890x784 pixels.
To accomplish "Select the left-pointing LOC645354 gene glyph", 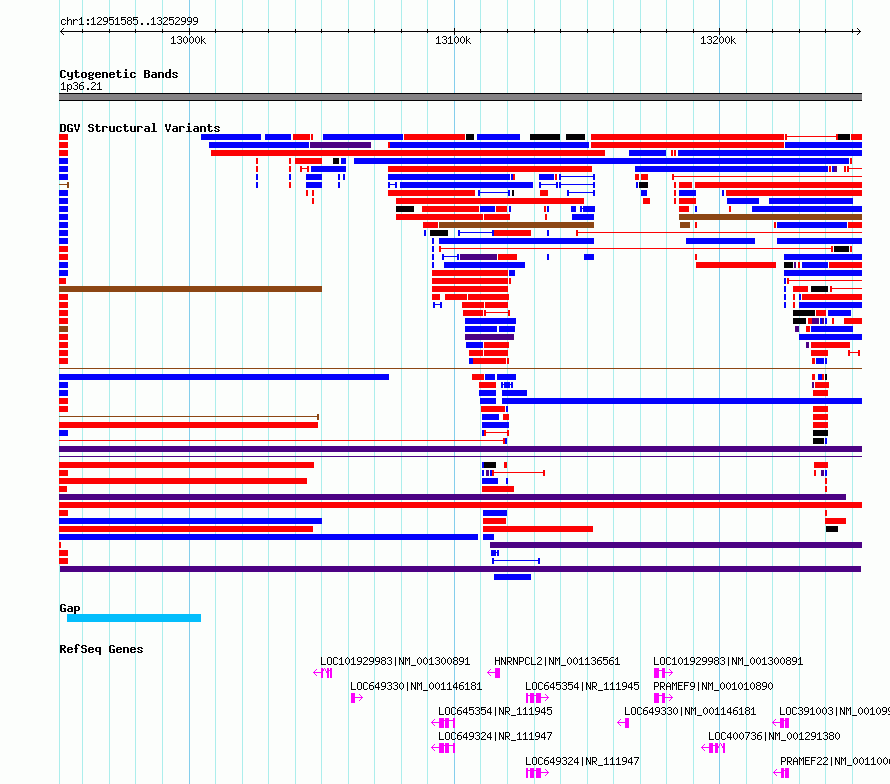I will click(x=443, y=723).
